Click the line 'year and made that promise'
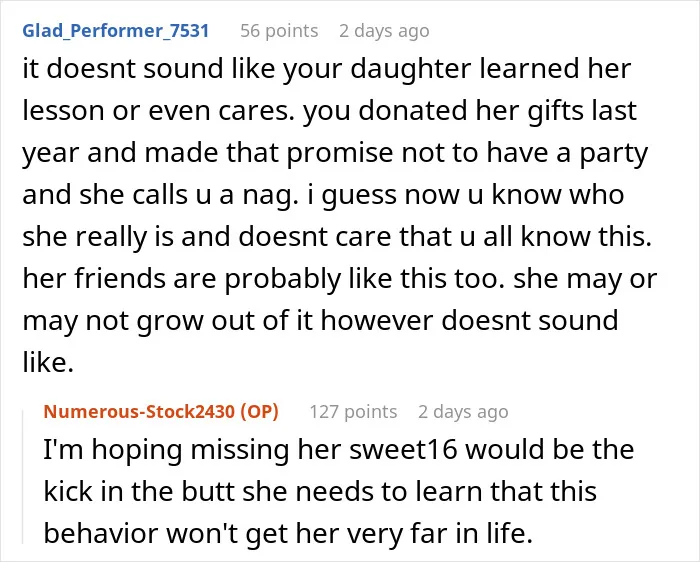 (x=335, y=152)
